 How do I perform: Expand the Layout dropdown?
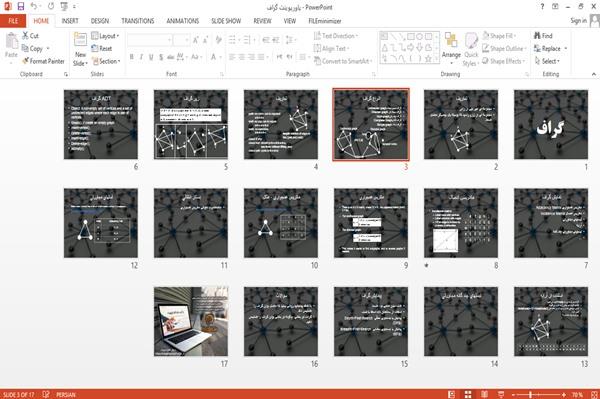105,36
